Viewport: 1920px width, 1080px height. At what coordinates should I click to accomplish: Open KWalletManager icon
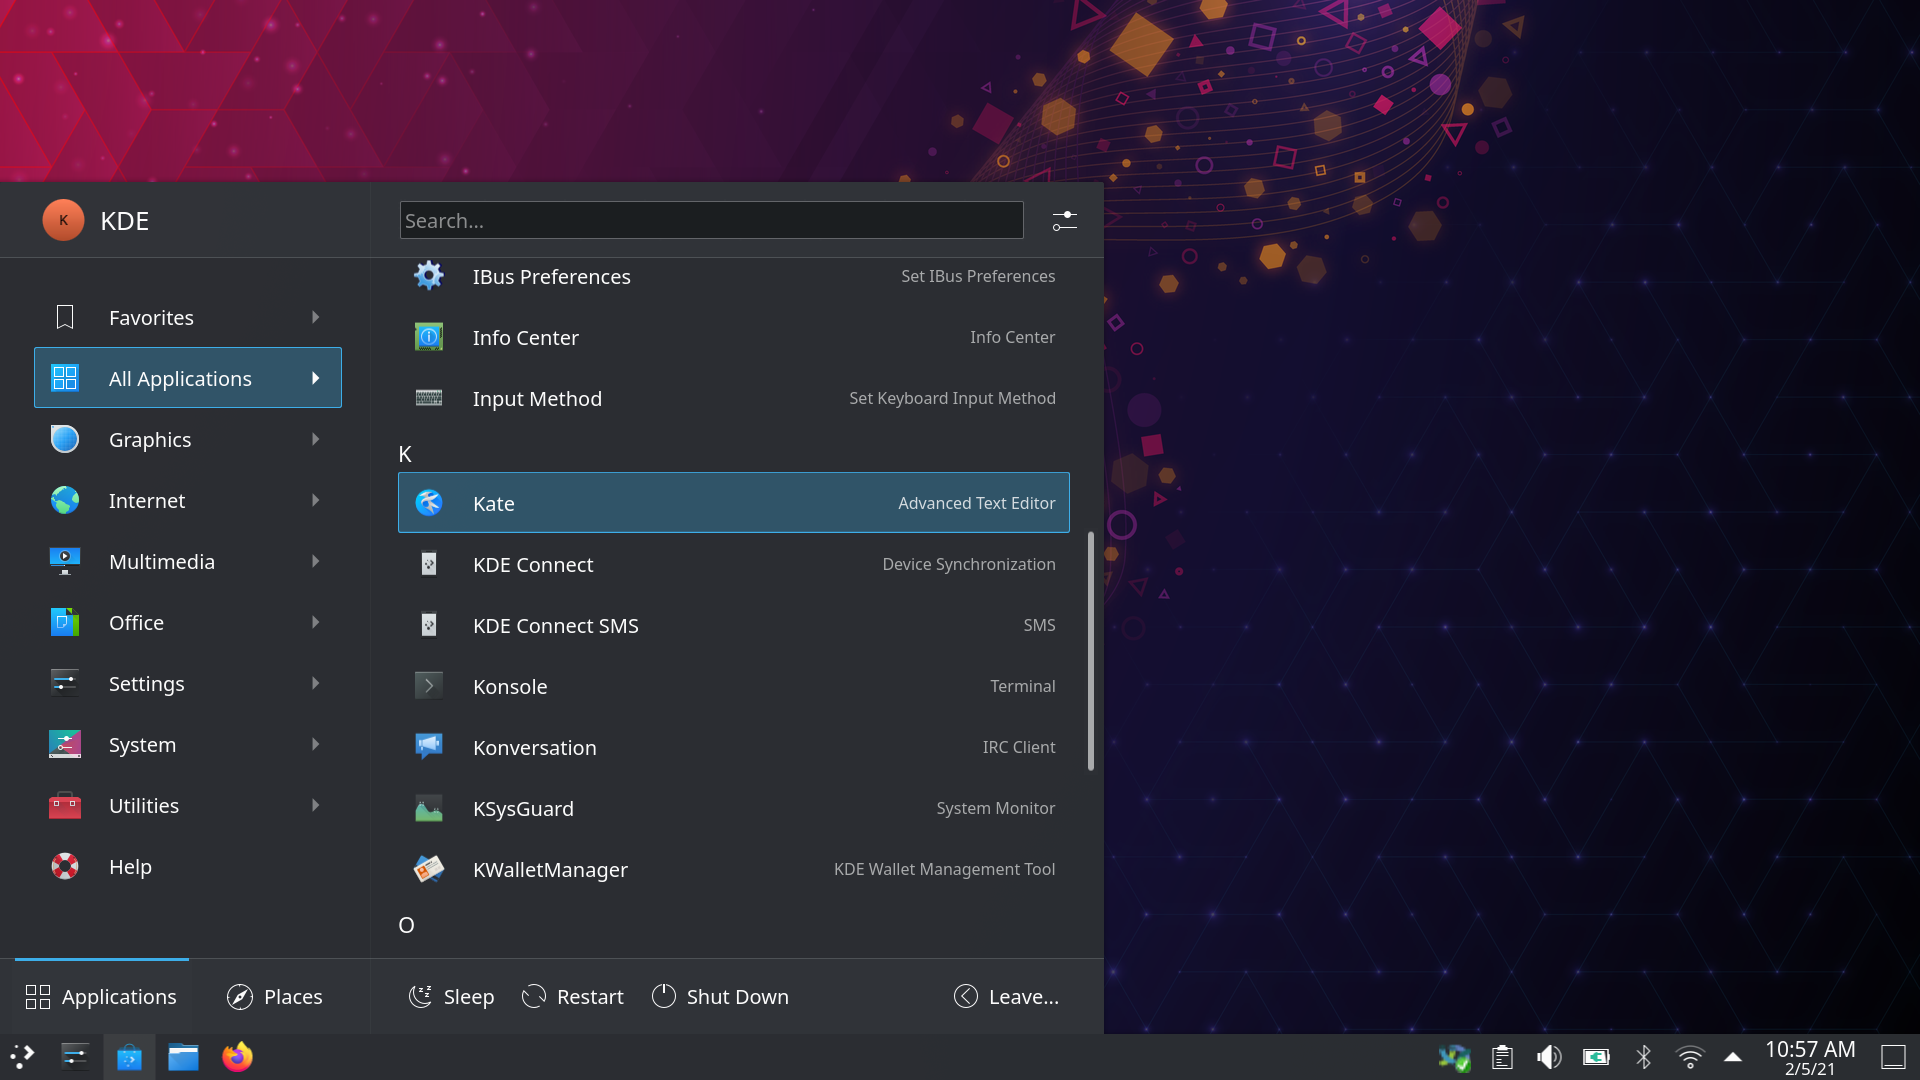(429, 869)
